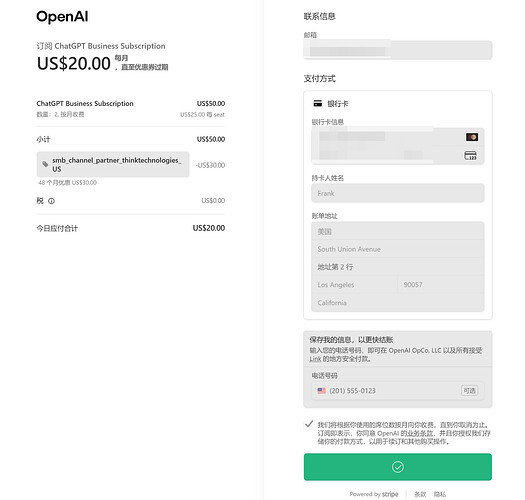Click the CVC card icon
Image resolution: width=525 pixels, height=500 pixels.
tap(470, 155)
